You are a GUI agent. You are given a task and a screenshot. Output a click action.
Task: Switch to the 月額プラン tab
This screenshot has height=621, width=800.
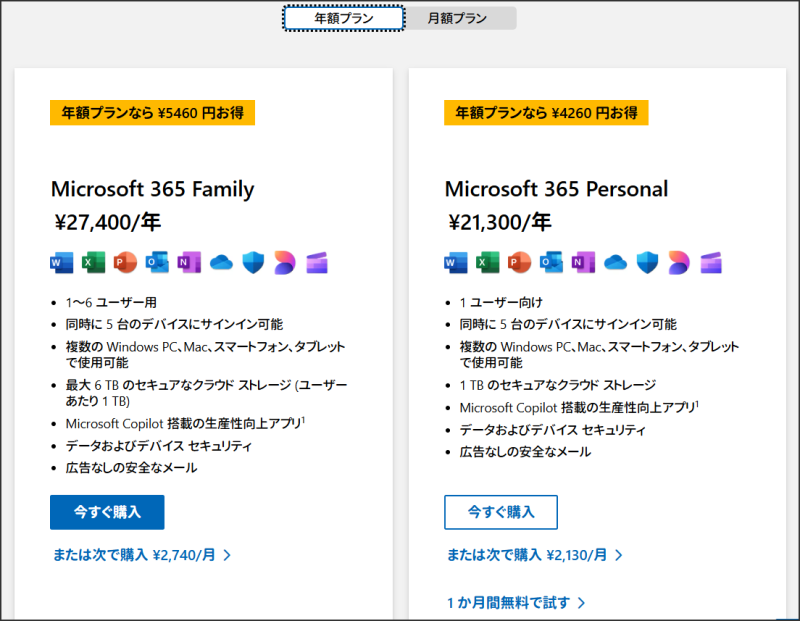458,18
